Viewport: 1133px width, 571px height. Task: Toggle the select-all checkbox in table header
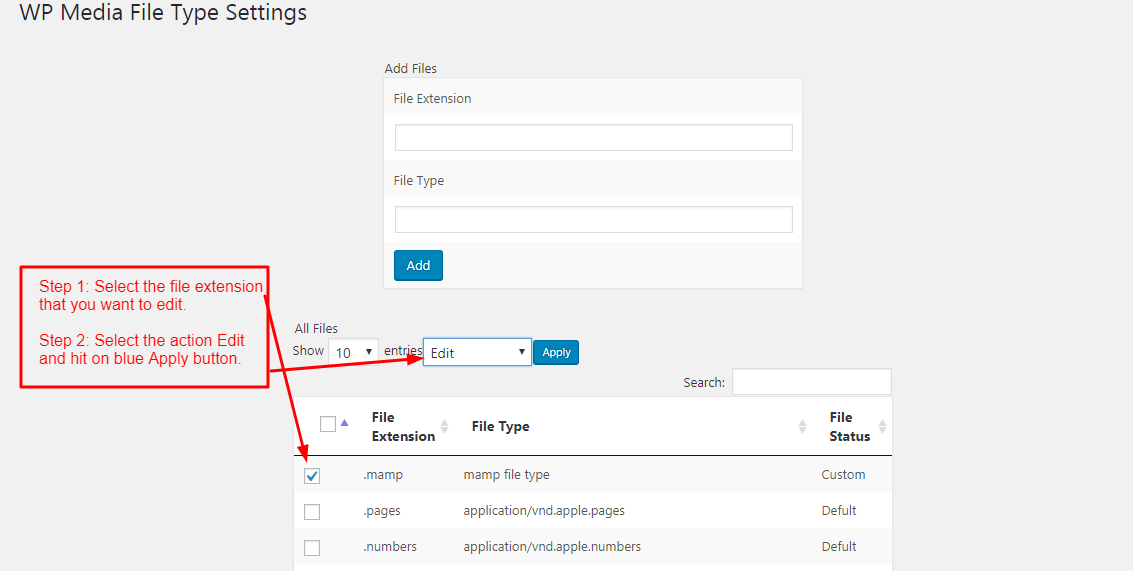click(328, 424)
